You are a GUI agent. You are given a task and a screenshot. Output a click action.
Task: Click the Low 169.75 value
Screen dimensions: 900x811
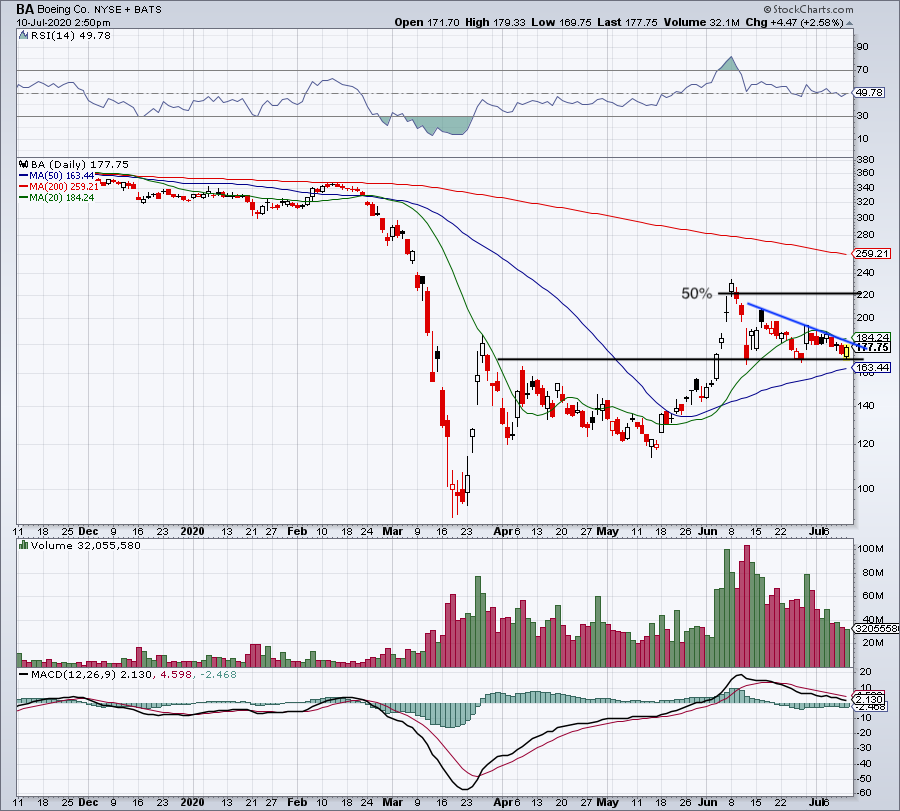point(561,22)
